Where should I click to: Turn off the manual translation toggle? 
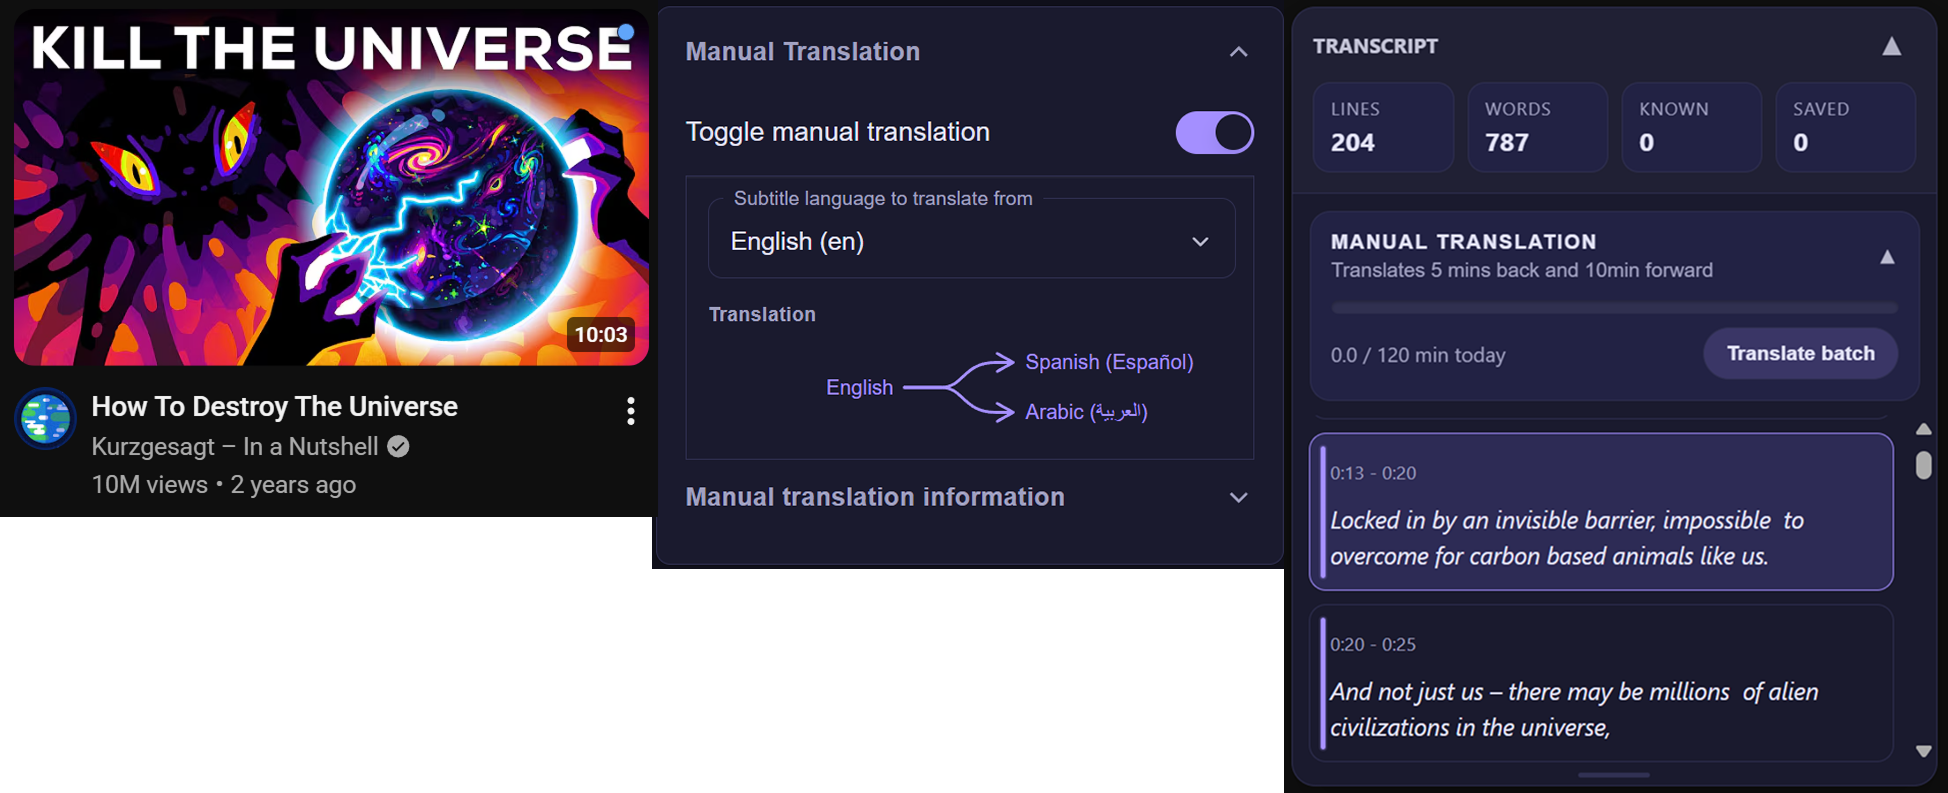1214,132
